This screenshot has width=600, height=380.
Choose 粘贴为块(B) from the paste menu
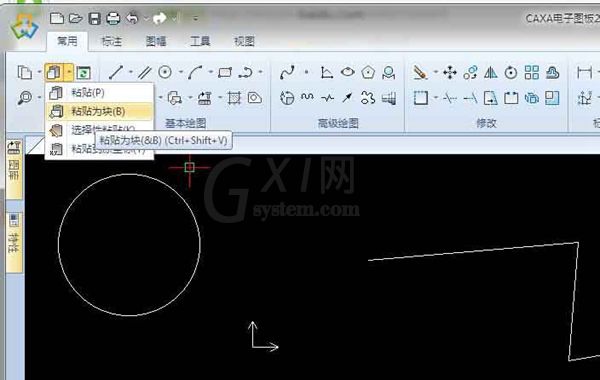click(99, 111)
